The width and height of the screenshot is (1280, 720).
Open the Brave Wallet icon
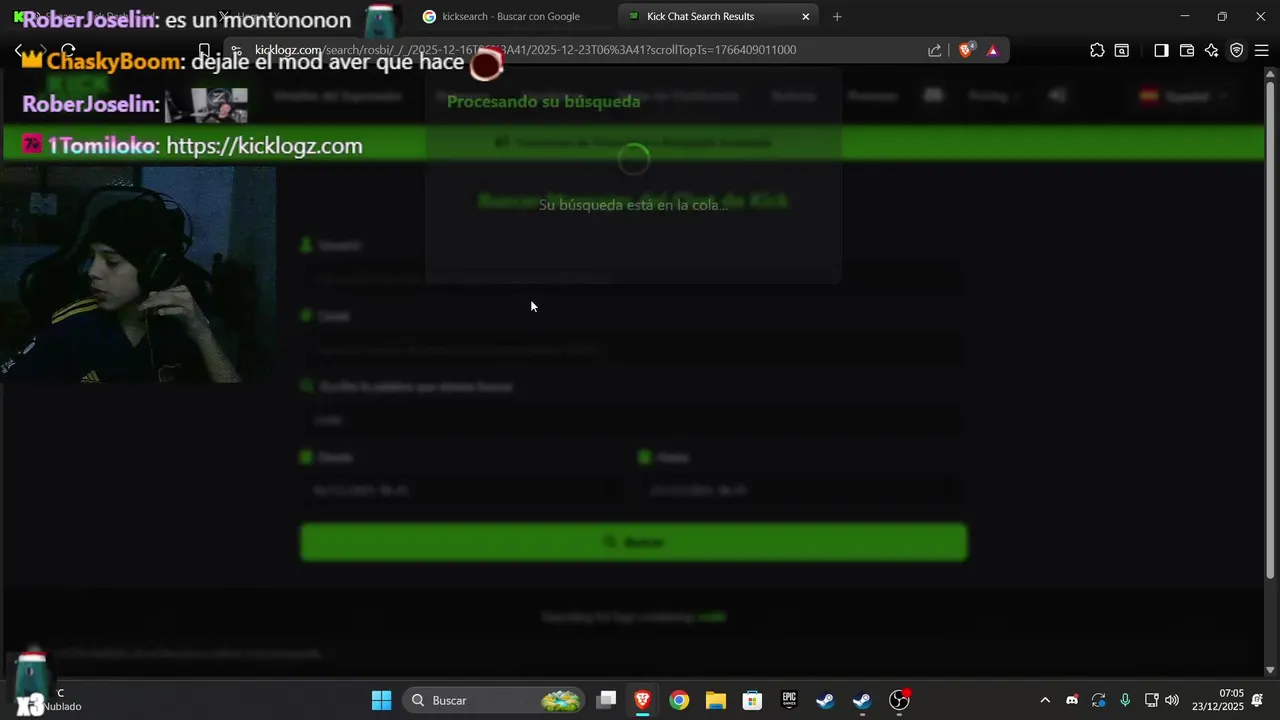click(1187, 50)
